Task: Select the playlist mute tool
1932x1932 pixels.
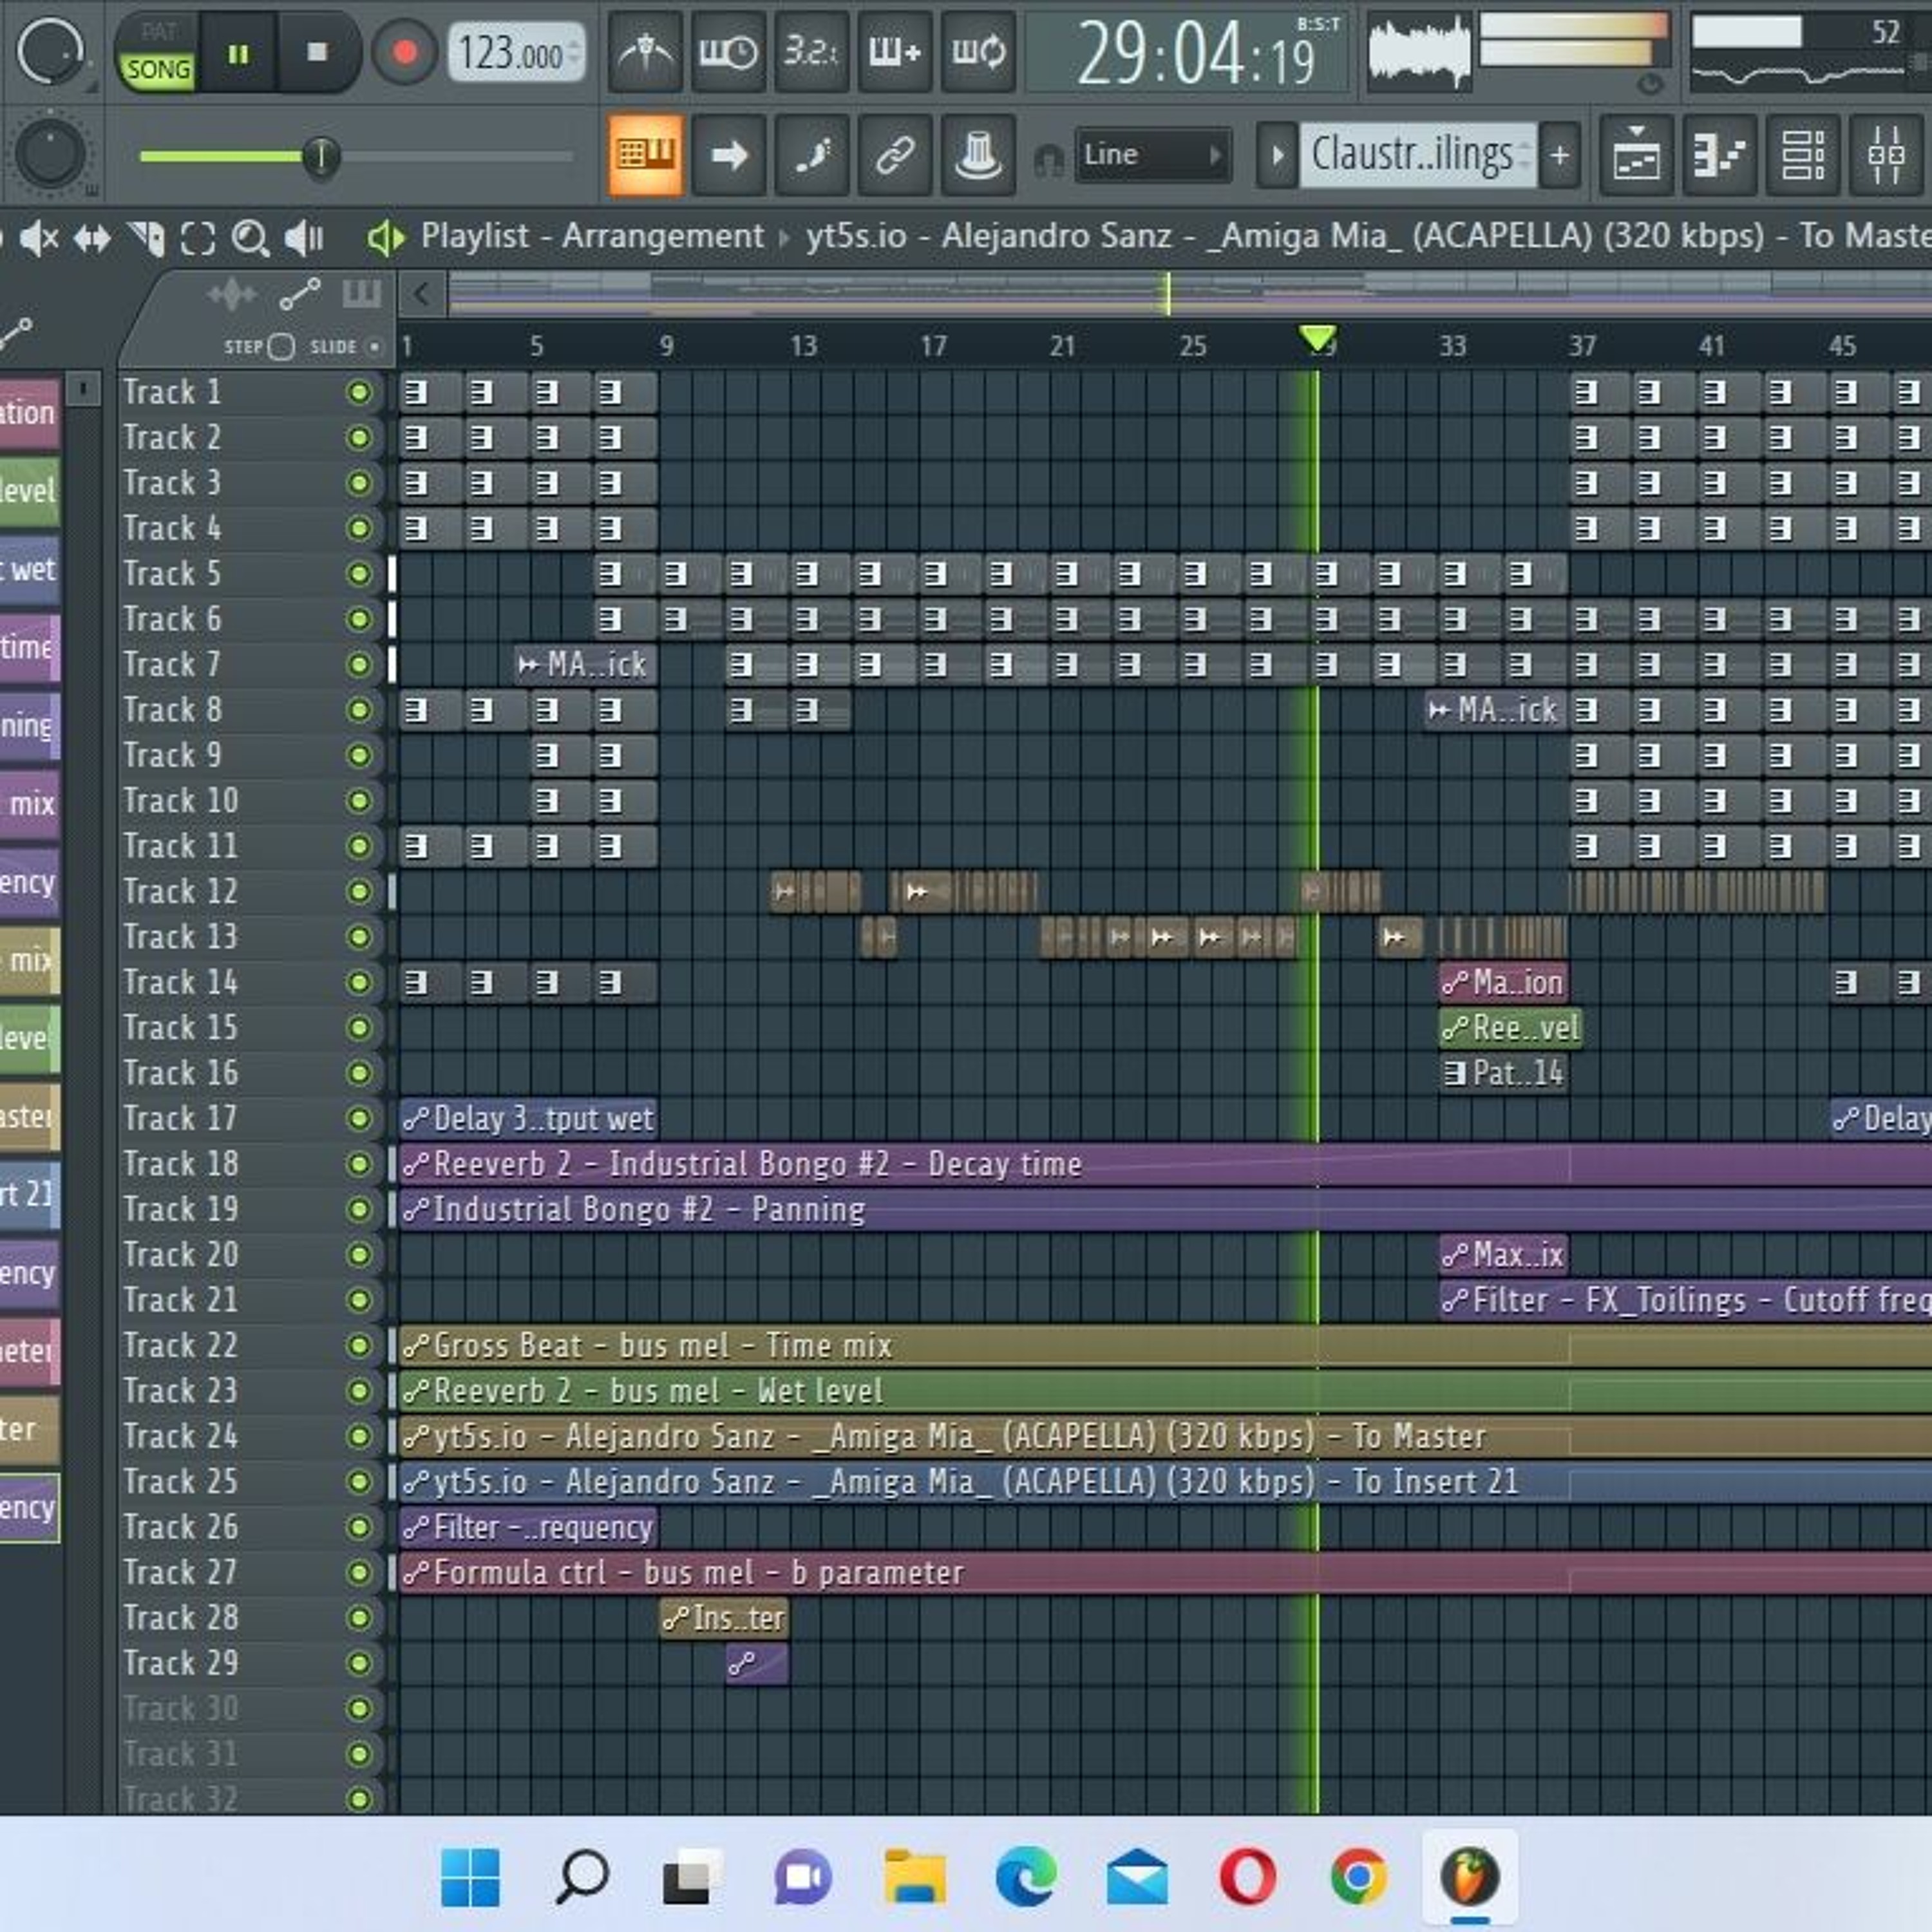Action: (40, 238)
